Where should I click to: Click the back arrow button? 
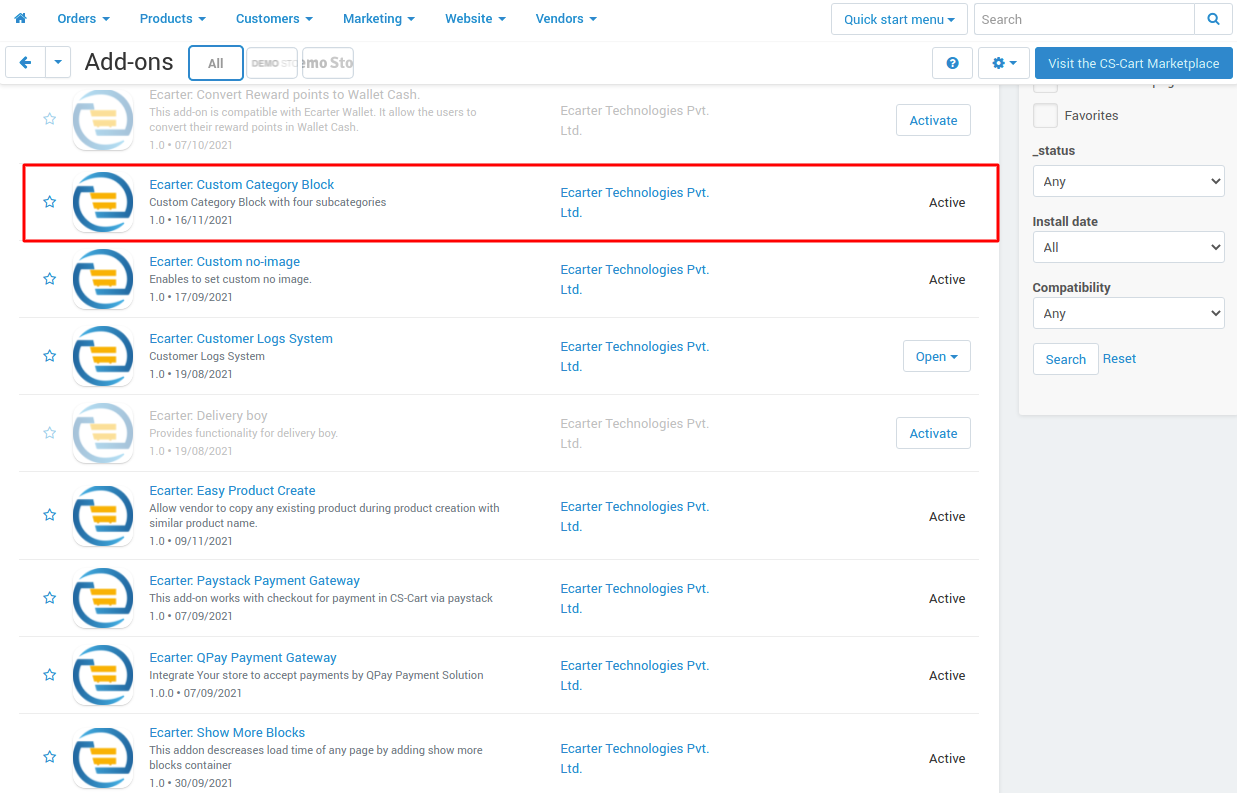point(25,62)
